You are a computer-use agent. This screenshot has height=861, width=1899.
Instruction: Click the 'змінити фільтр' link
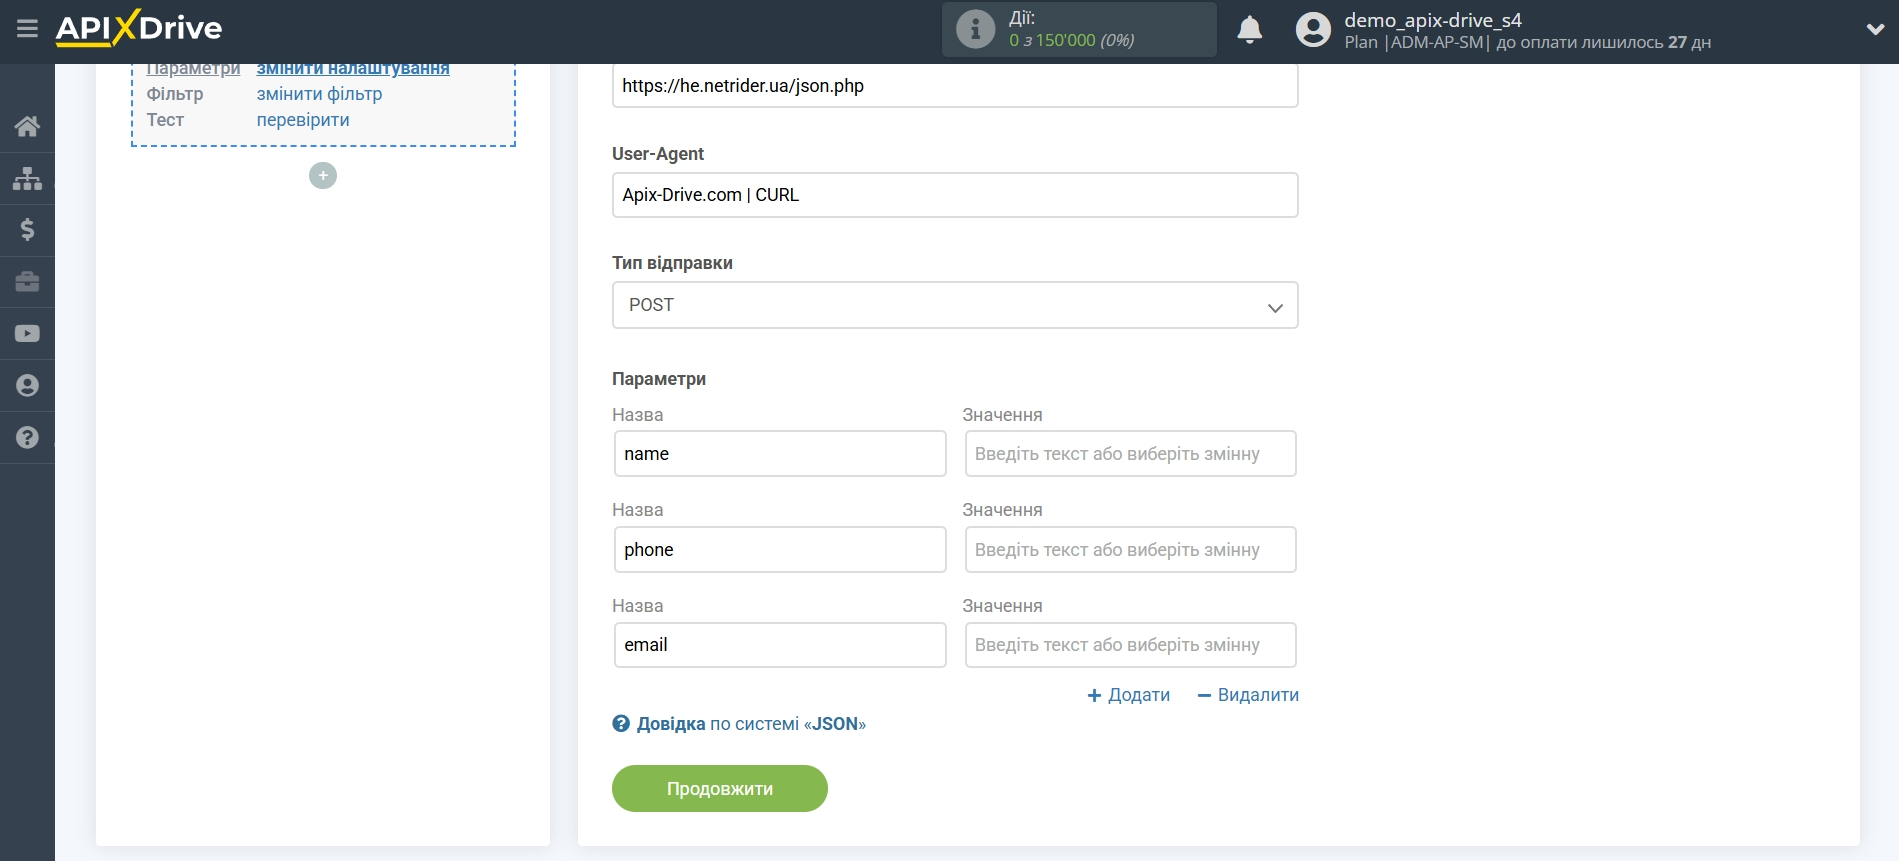point(319,94)
